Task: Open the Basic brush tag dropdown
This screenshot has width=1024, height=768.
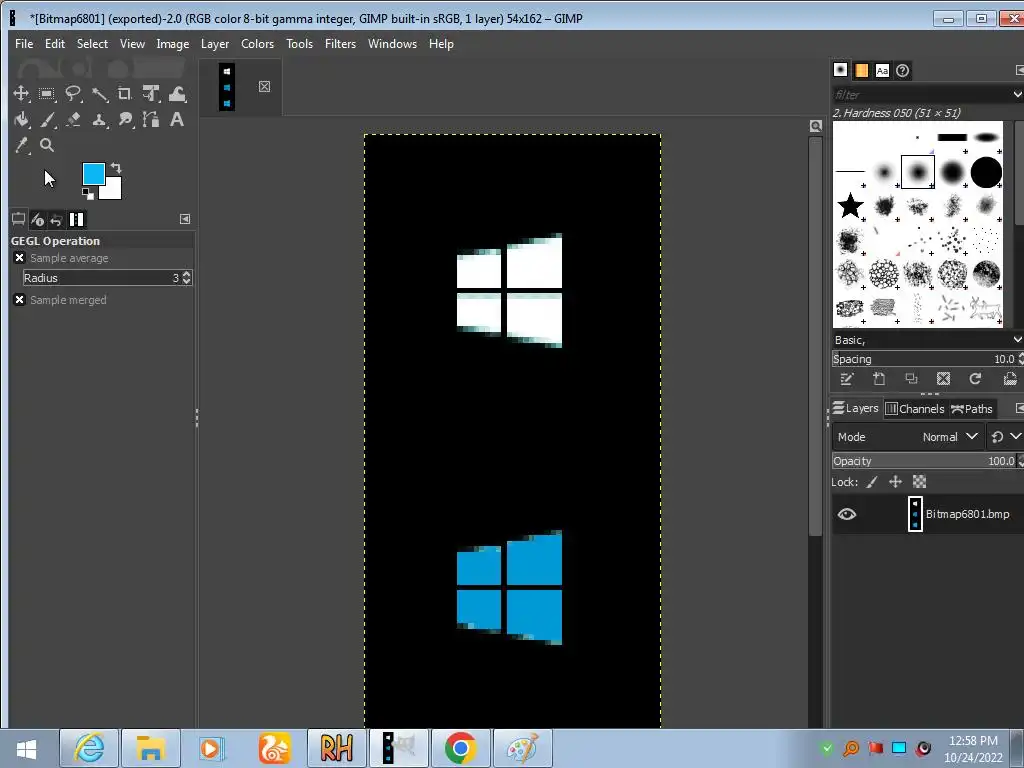Action: [x=1017, y=340]
